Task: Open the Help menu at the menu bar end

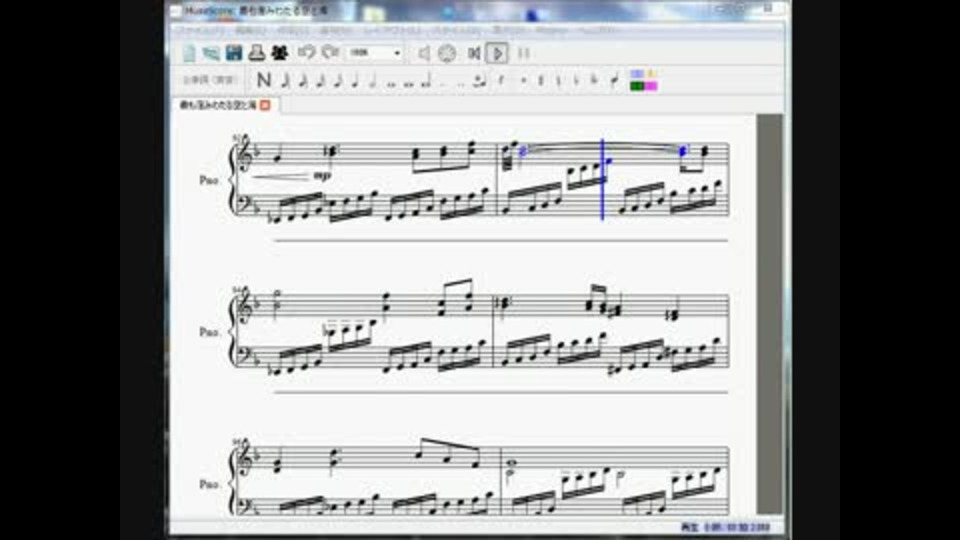Action: (x=598, y=30)
